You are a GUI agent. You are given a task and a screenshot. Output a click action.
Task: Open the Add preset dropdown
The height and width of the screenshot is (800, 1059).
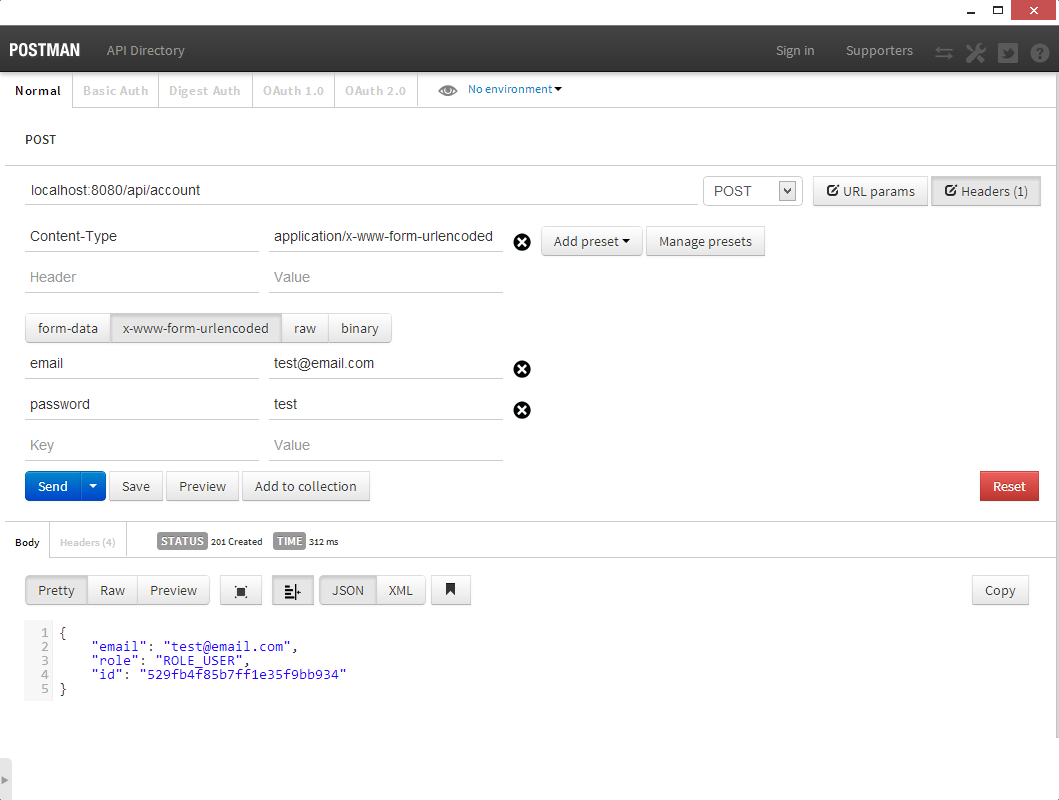pyautogui.click(x=592, y=242)
